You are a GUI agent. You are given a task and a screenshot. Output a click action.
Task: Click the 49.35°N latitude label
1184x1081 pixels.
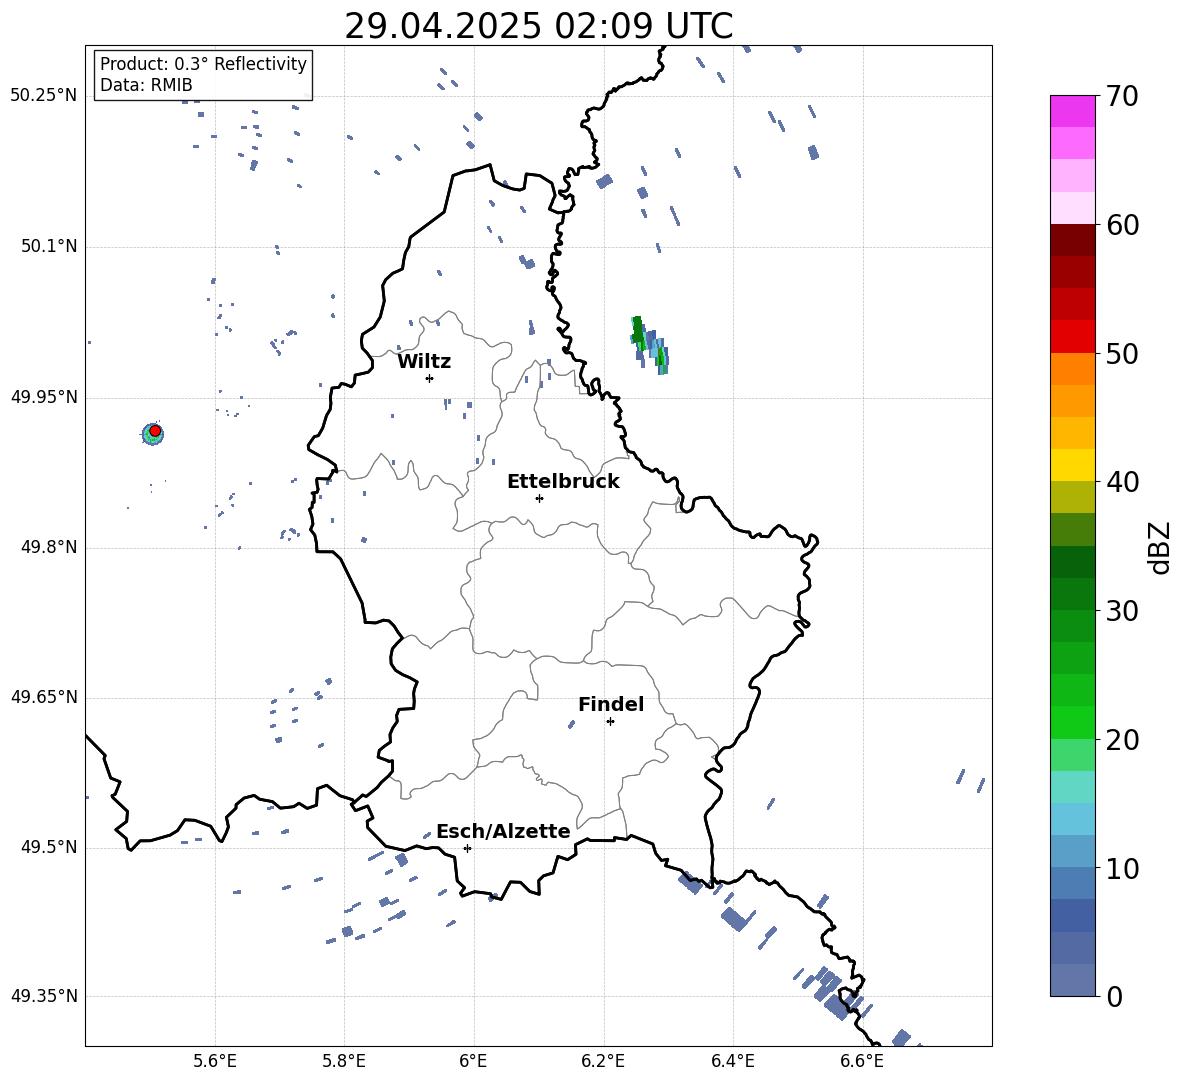pos(44,996)
